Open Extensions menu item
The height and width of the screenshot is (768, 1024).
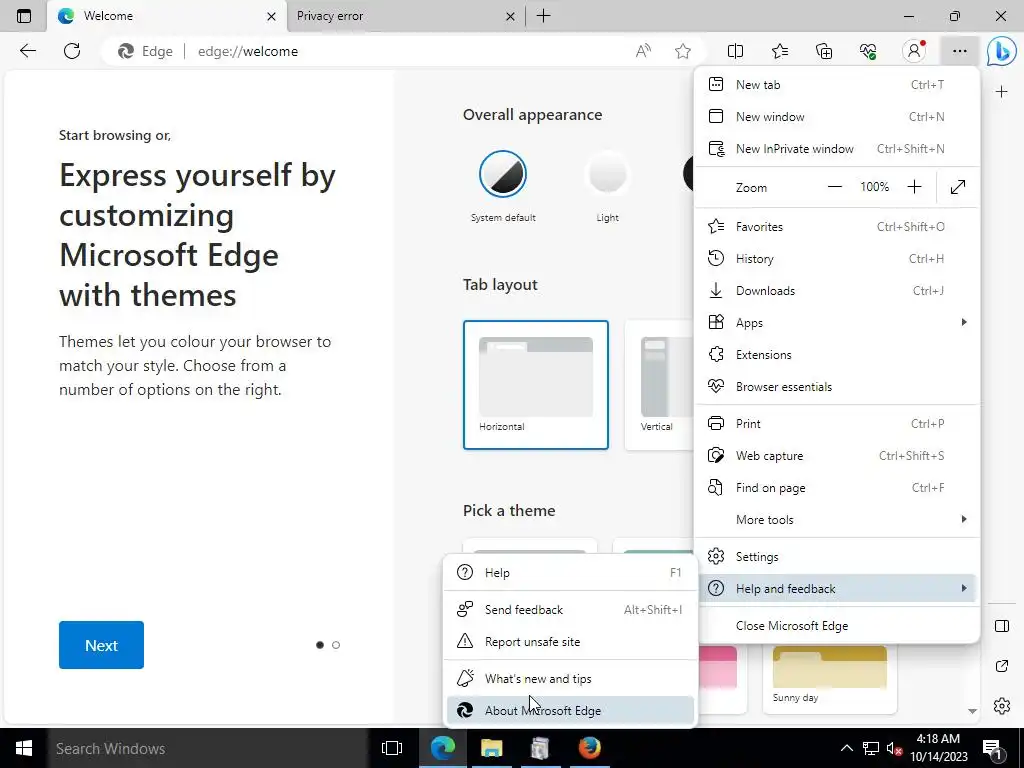(x=837, y=355)
